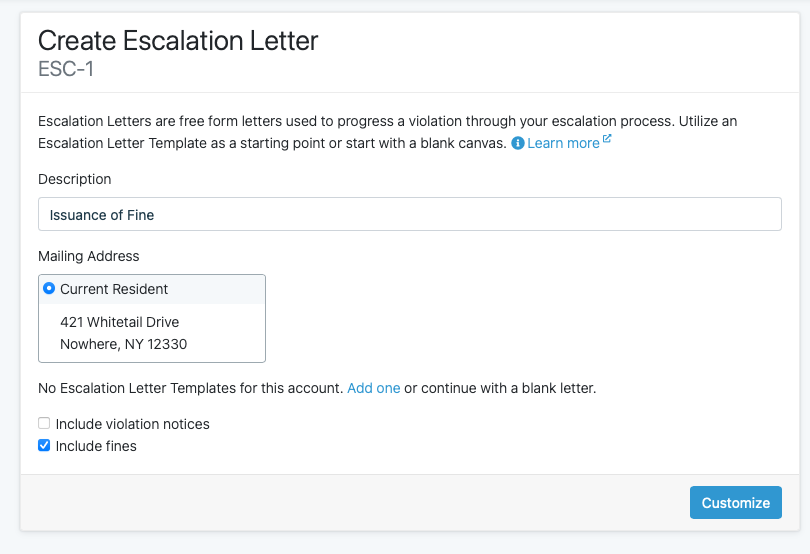Click the Nowhere, NY 12330 address line
Screen dimensions: 810x554
point(123,344)
